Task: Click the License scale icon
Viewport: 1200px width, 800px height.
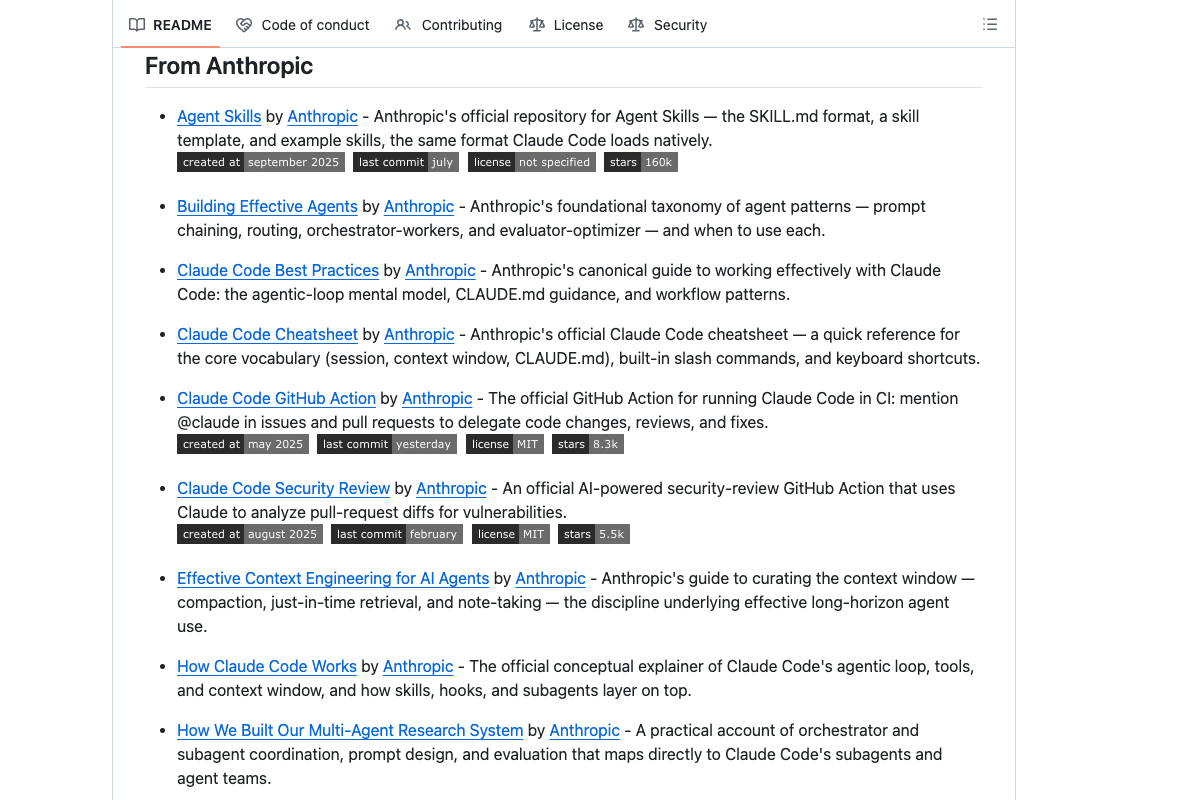Action: tap(537, 25)
